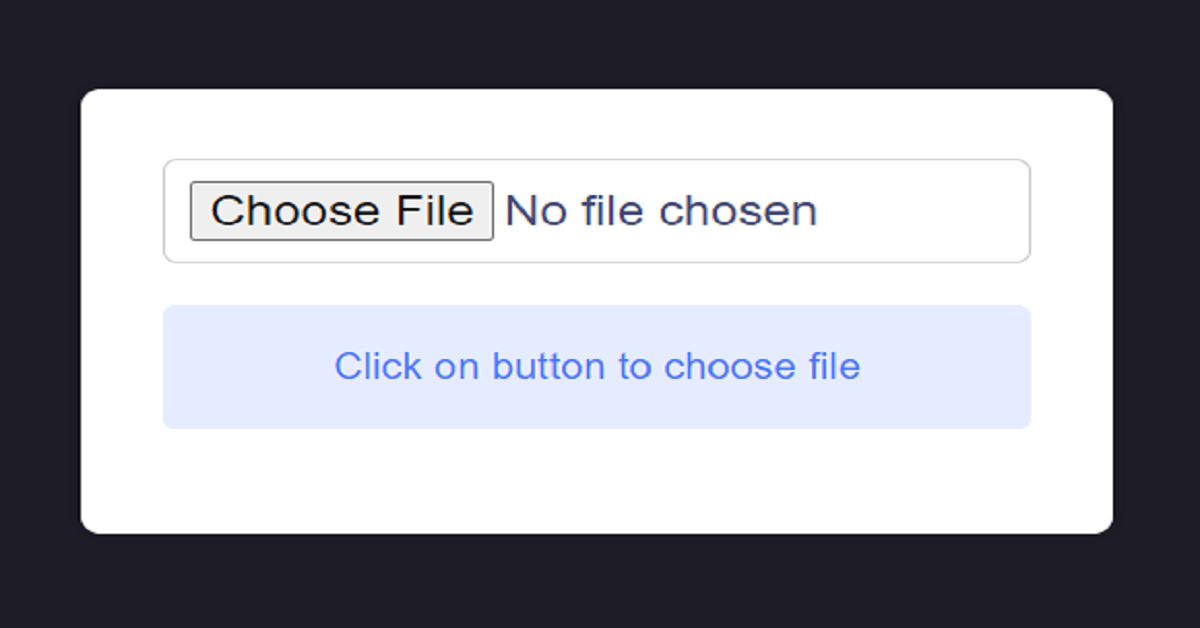Click the white card below the blue panel
The height and width of the screenshot is (628, 1200).
tap(597, 482)
